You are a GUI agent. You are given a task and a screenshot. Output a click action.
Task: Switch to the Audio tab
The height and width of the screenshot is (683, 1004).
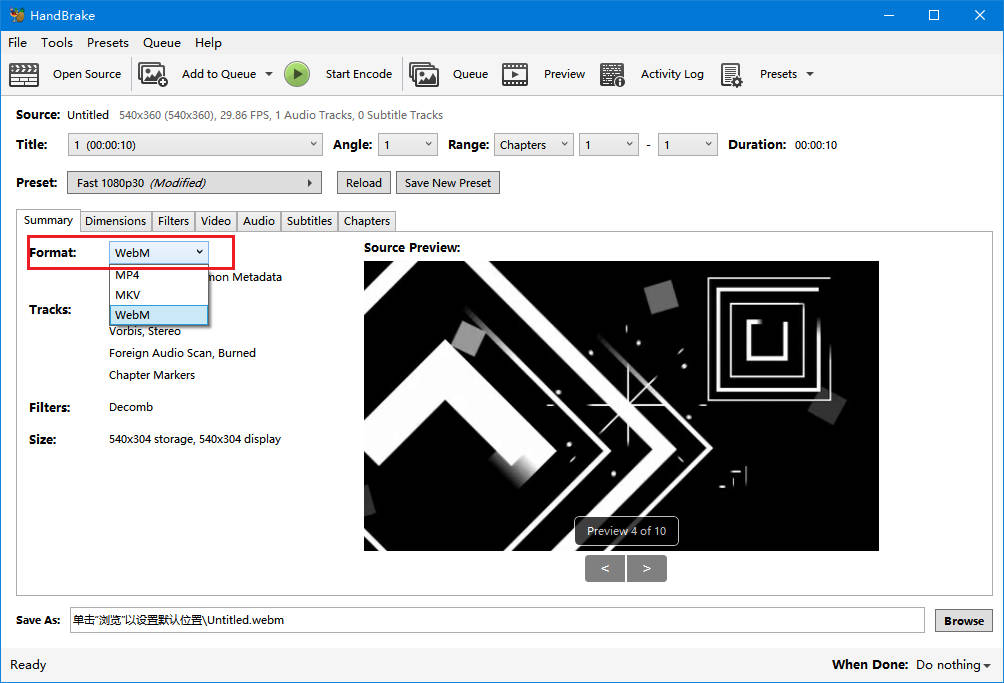pyautogui.click(x=259, y=221)
